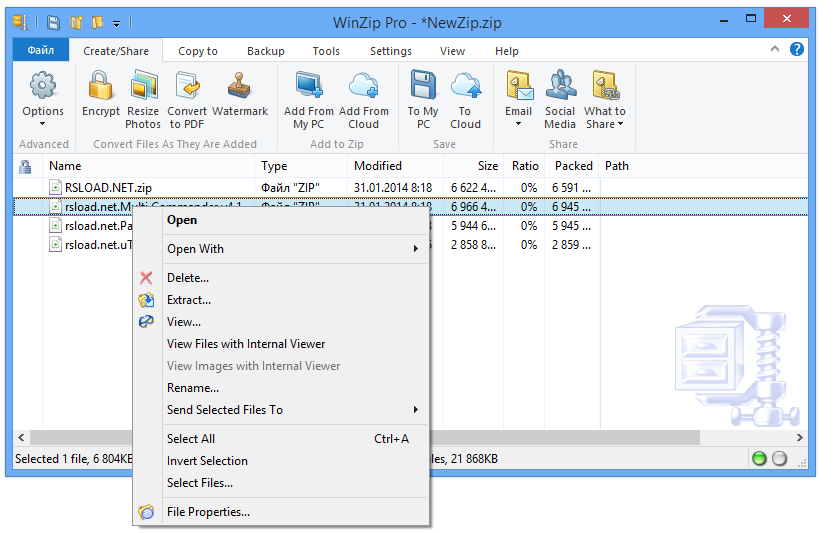Save the zip To Cloud
Screen dimensions: 834x533
(465, 86)
